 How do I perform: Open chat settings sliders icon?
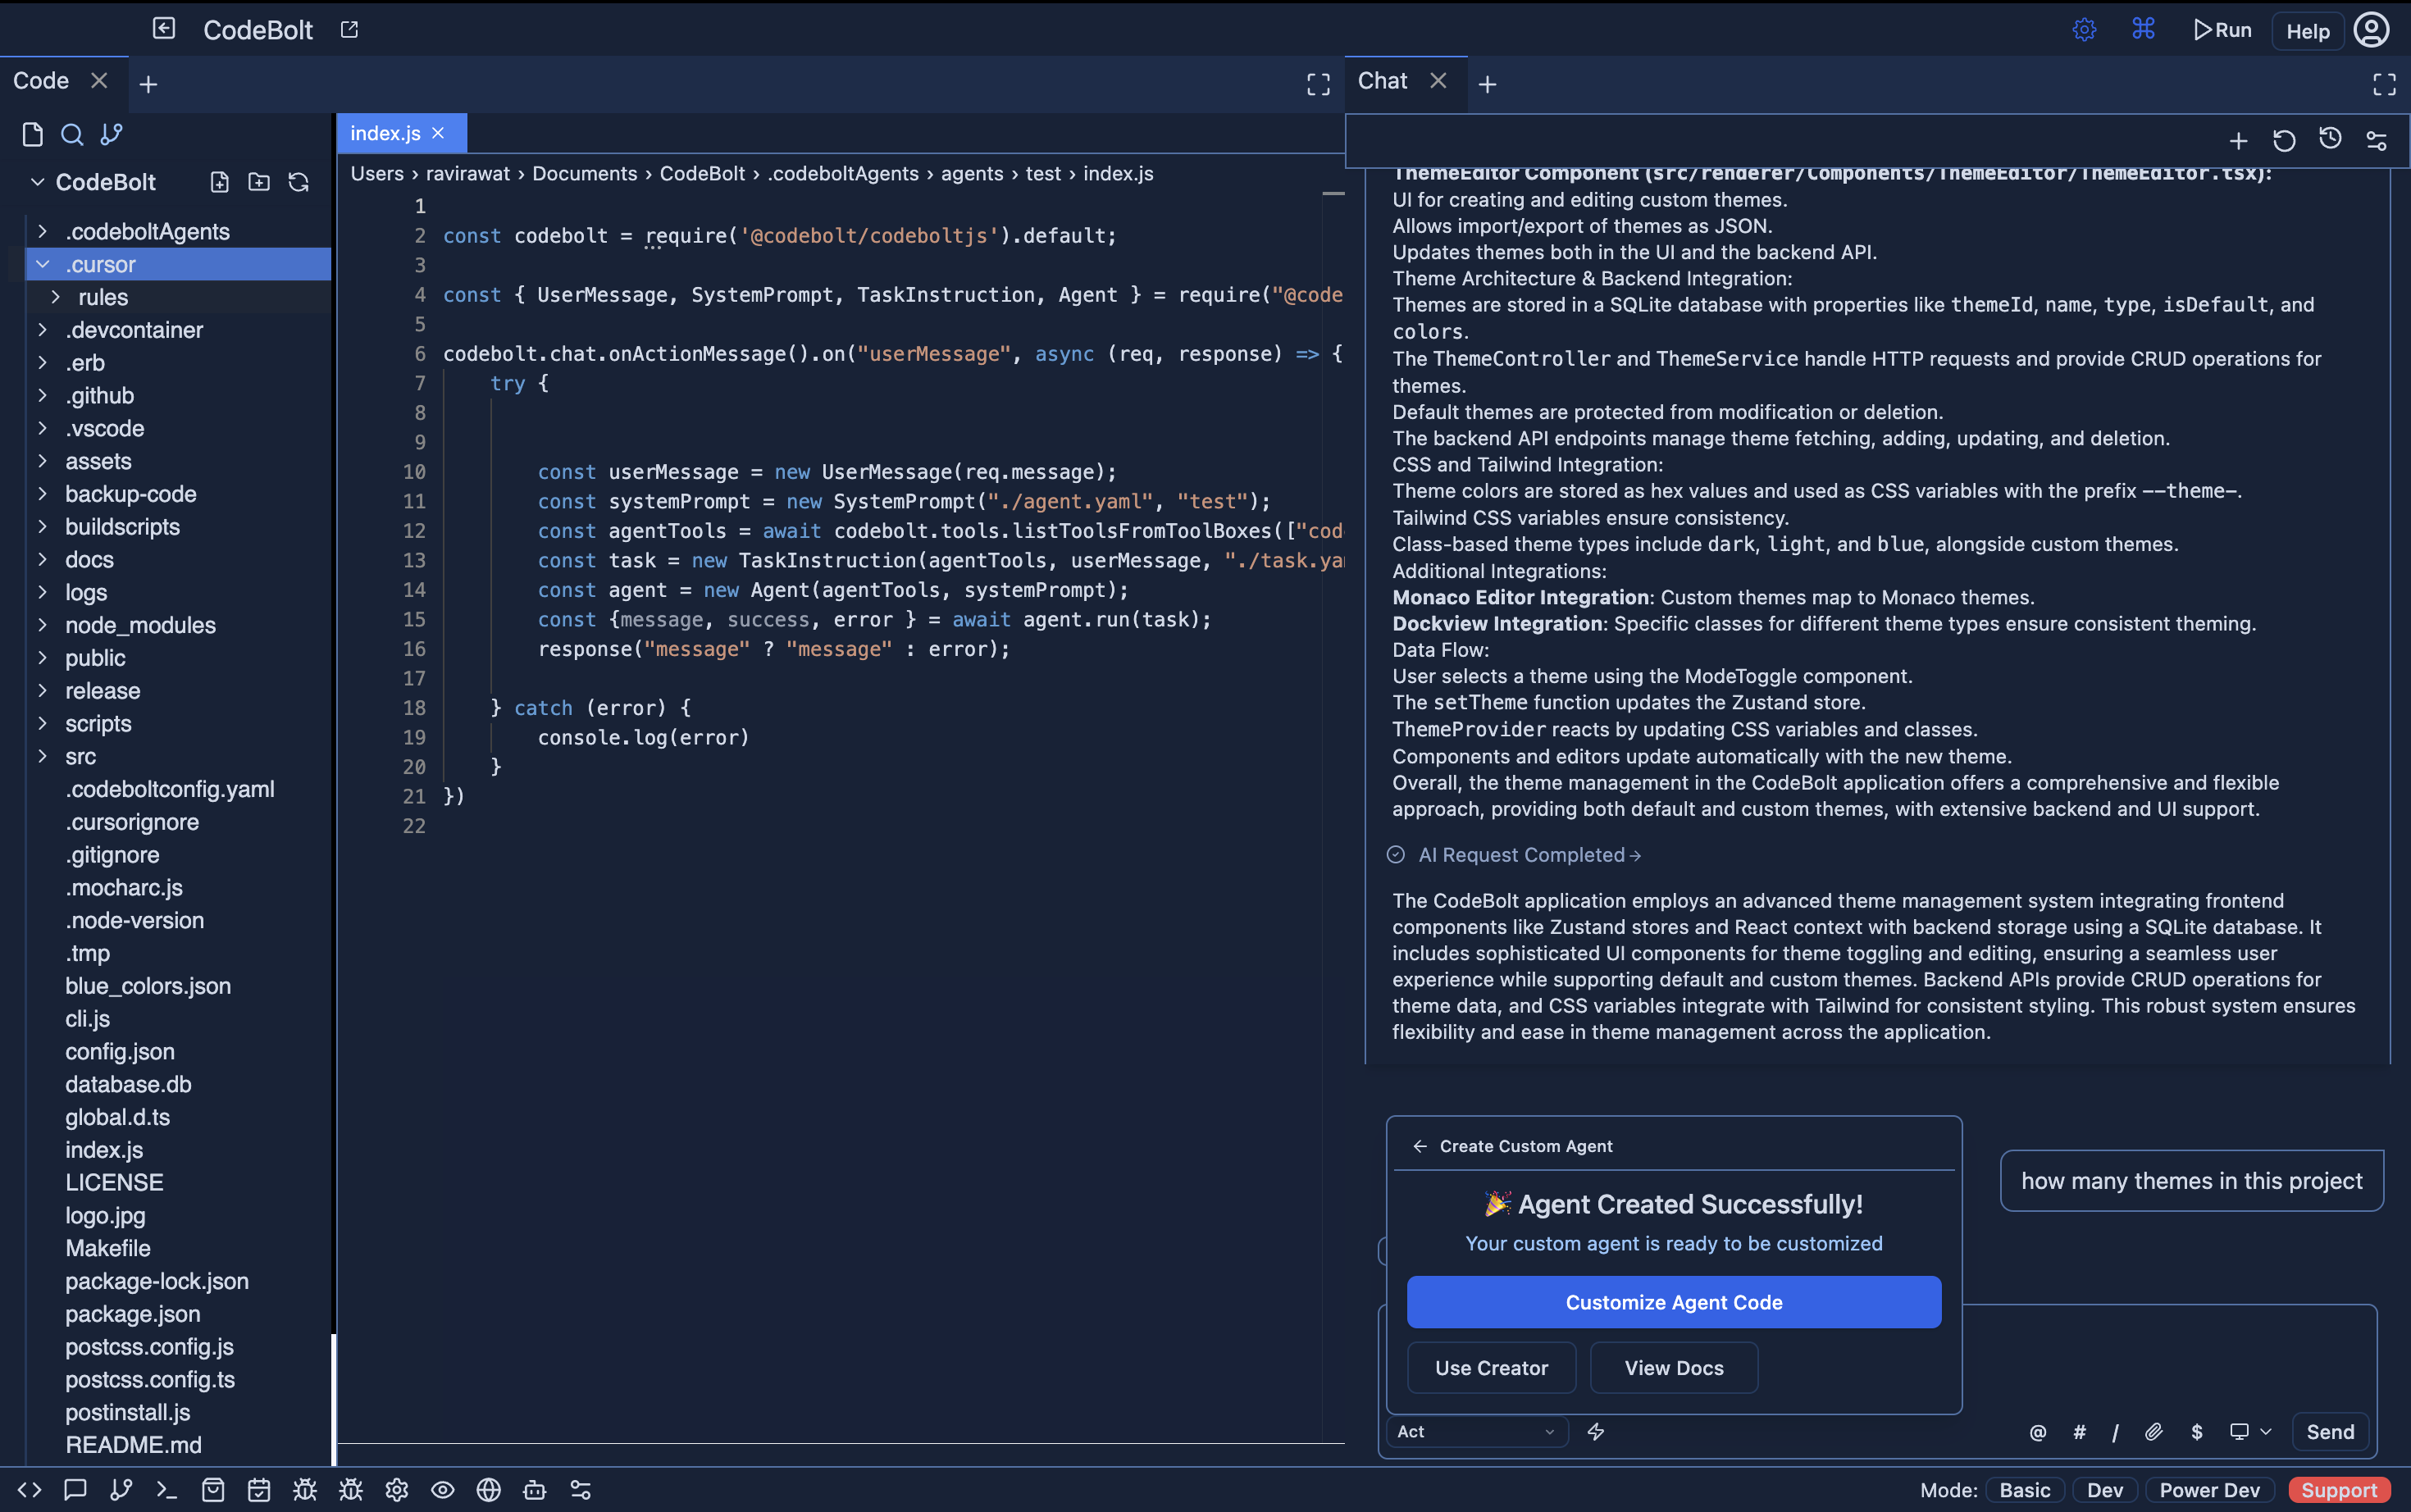2377,141
